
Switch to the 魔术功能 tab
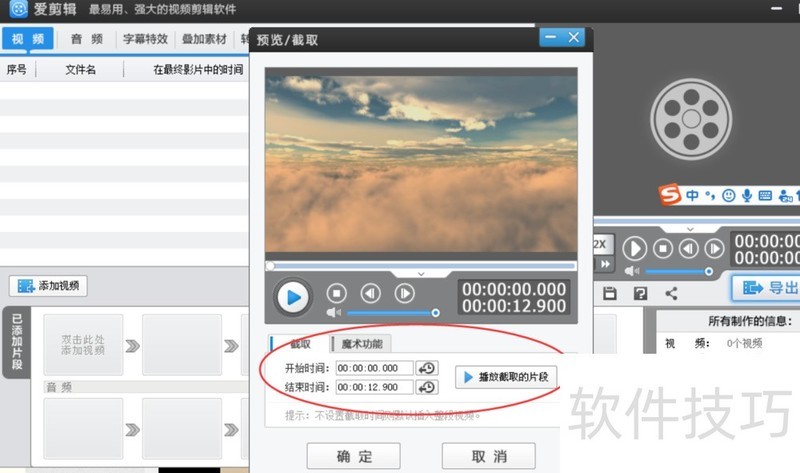click(361, 344)
